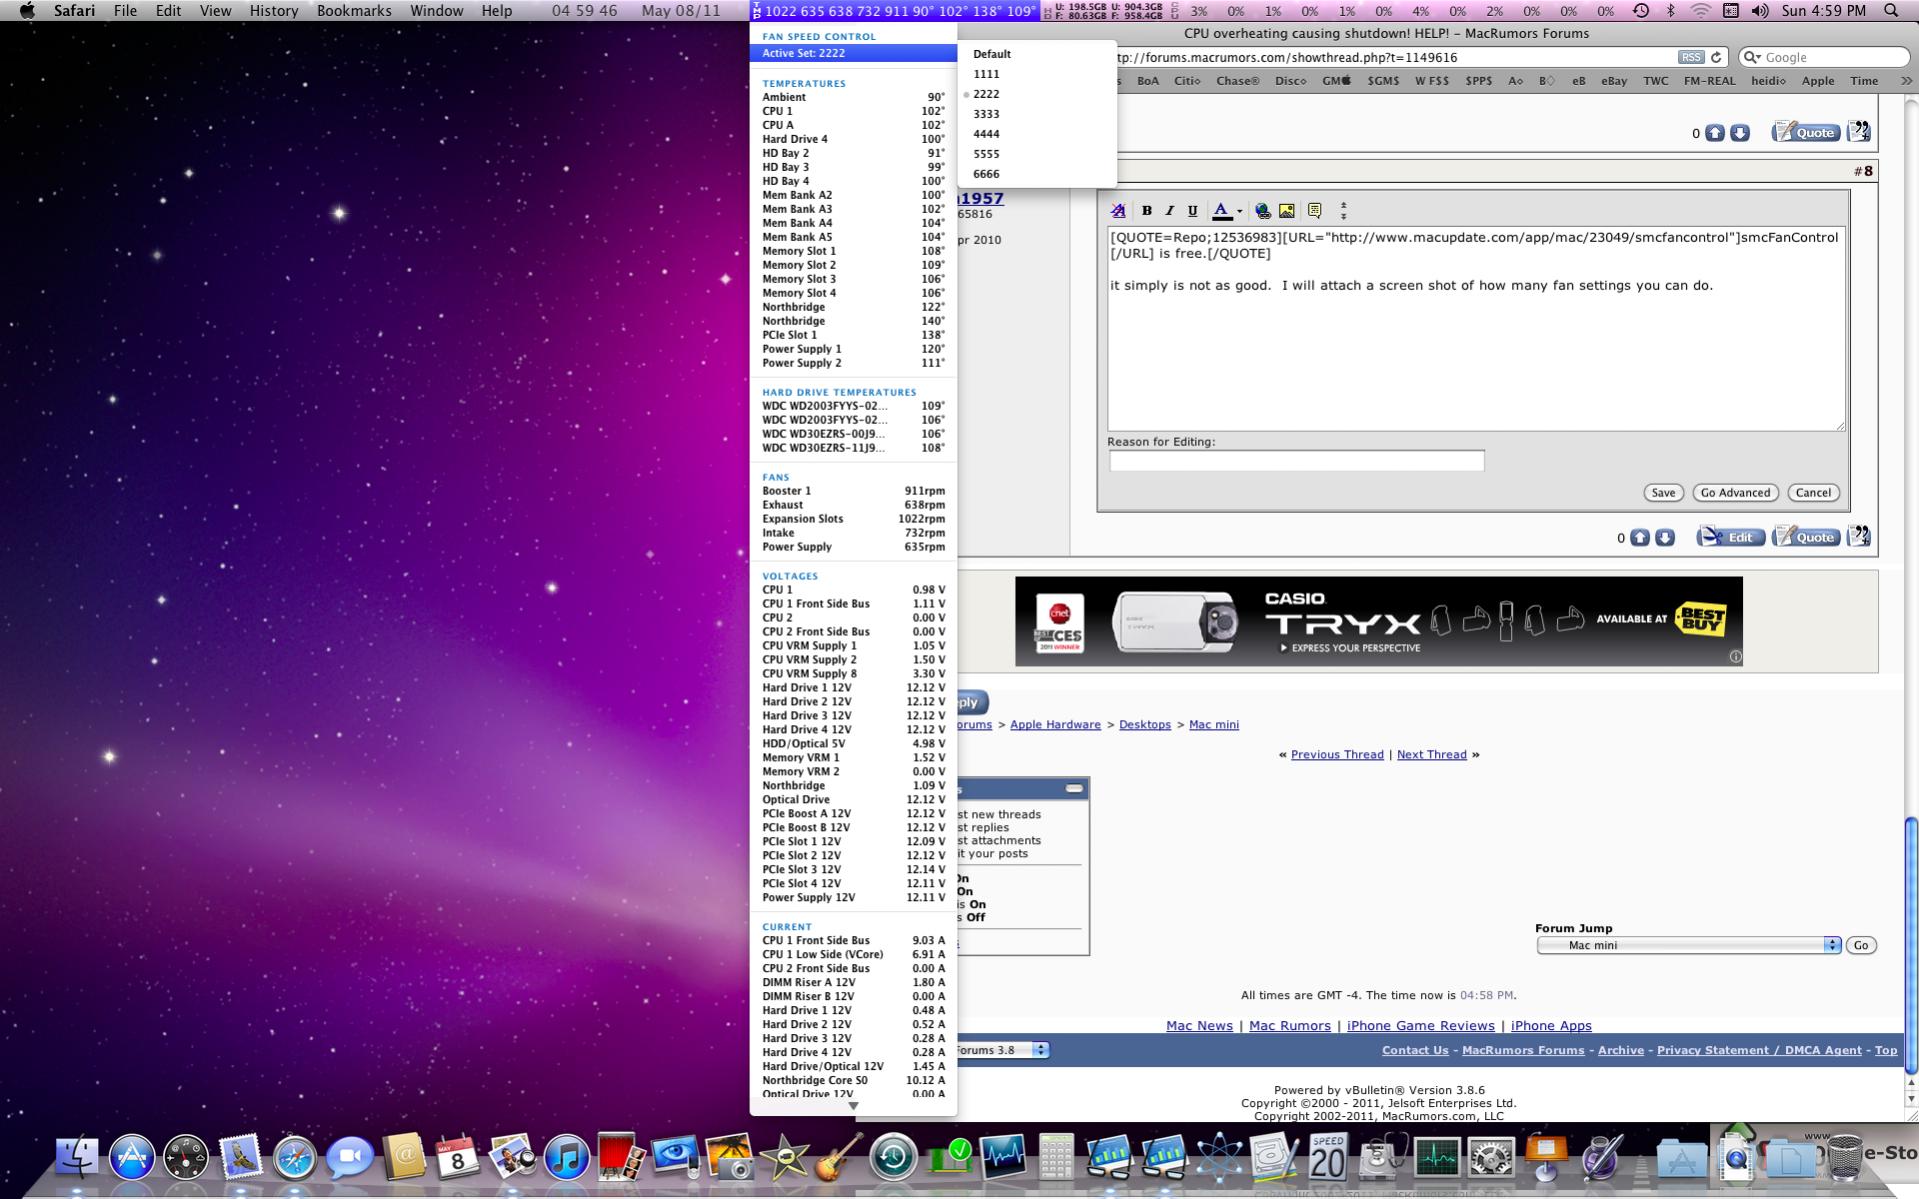Click the Go button next to Forum Jump
The image size is (1919, 1199).
tap(1861, 945)
